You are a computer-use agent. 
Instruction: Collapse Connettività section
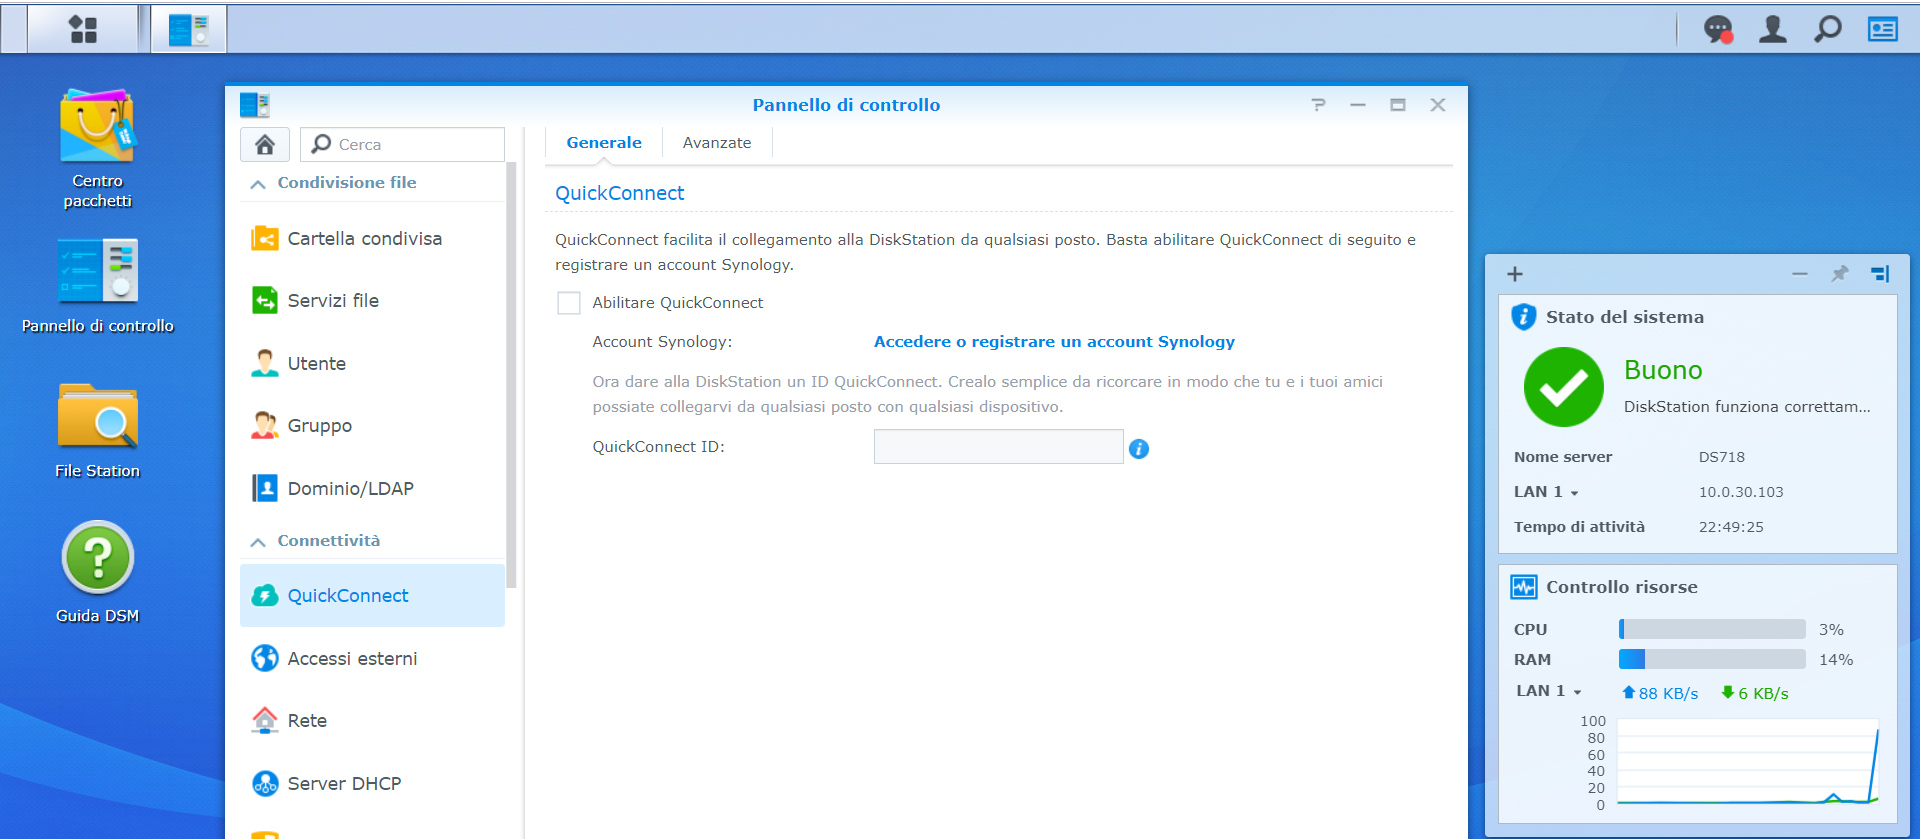(258, 542)
